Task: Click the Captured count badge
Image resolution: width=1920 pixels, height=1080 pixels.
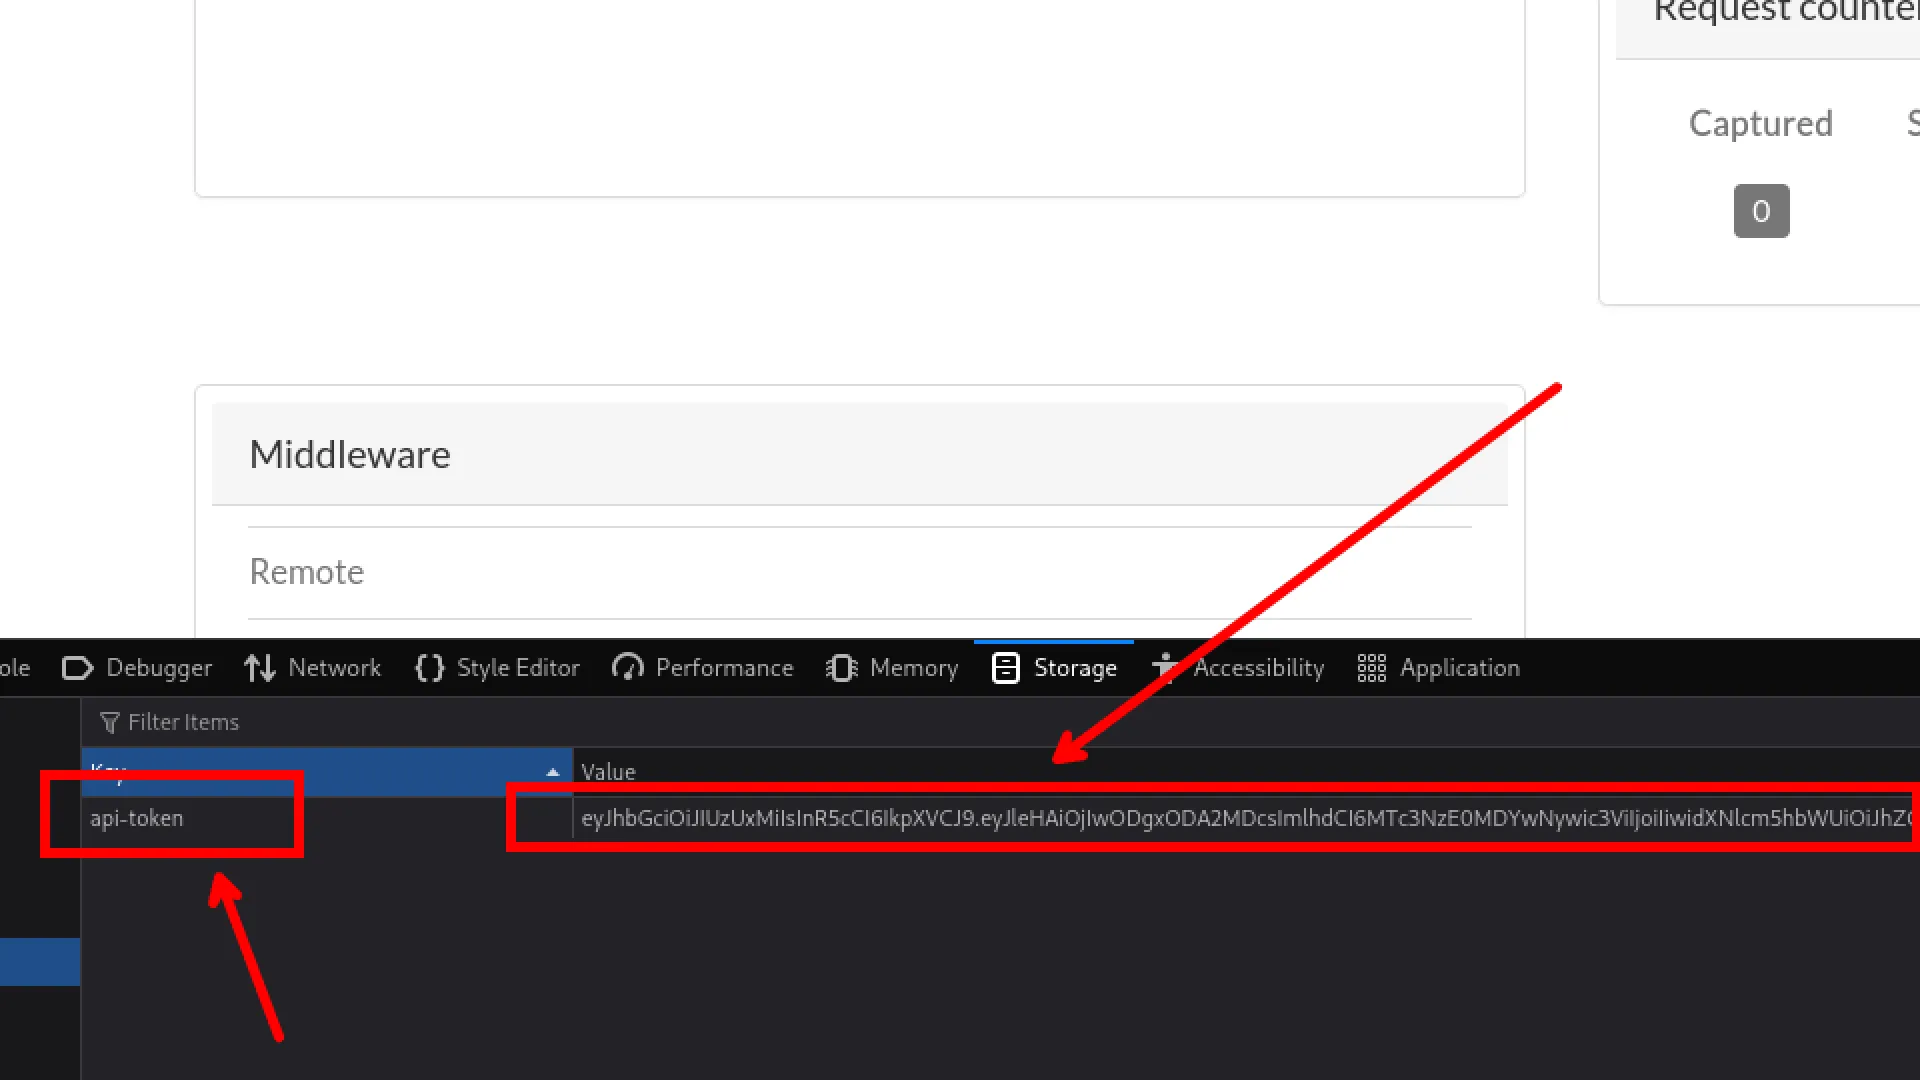Action: 1761,211
